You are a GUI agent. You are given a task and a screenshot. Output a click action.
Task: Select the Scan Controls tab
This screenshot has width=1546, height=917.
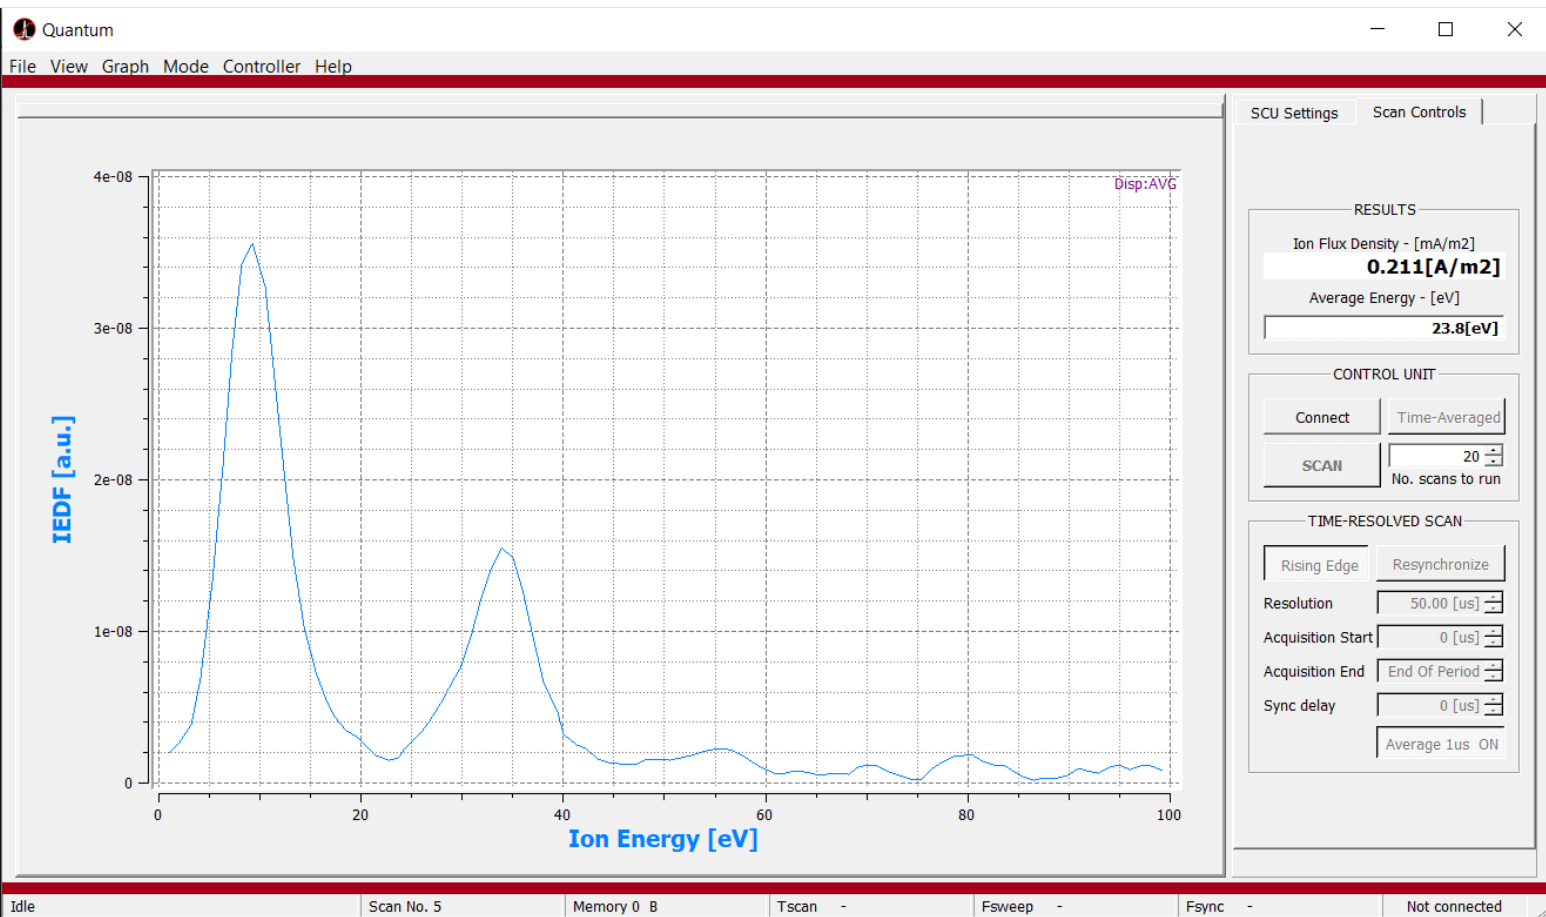coord(1418,112)
